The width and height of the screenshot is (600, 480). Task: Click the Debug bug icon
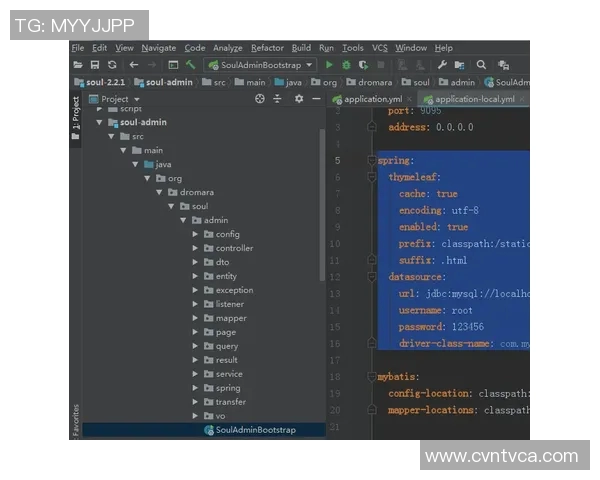pos(346,65)
